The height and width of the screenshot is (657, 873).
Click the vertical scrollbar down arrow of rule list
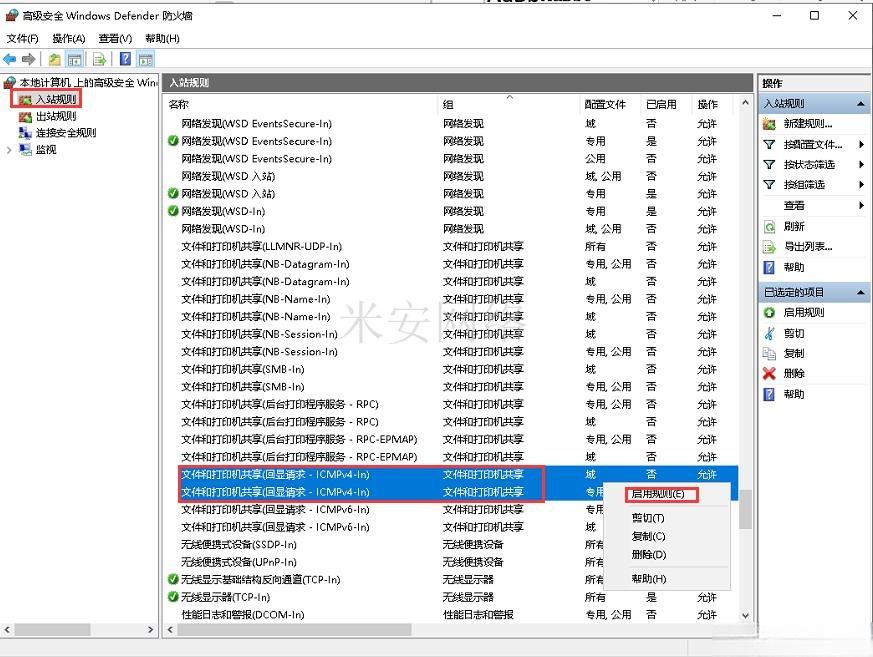click(x=745, y=616)
